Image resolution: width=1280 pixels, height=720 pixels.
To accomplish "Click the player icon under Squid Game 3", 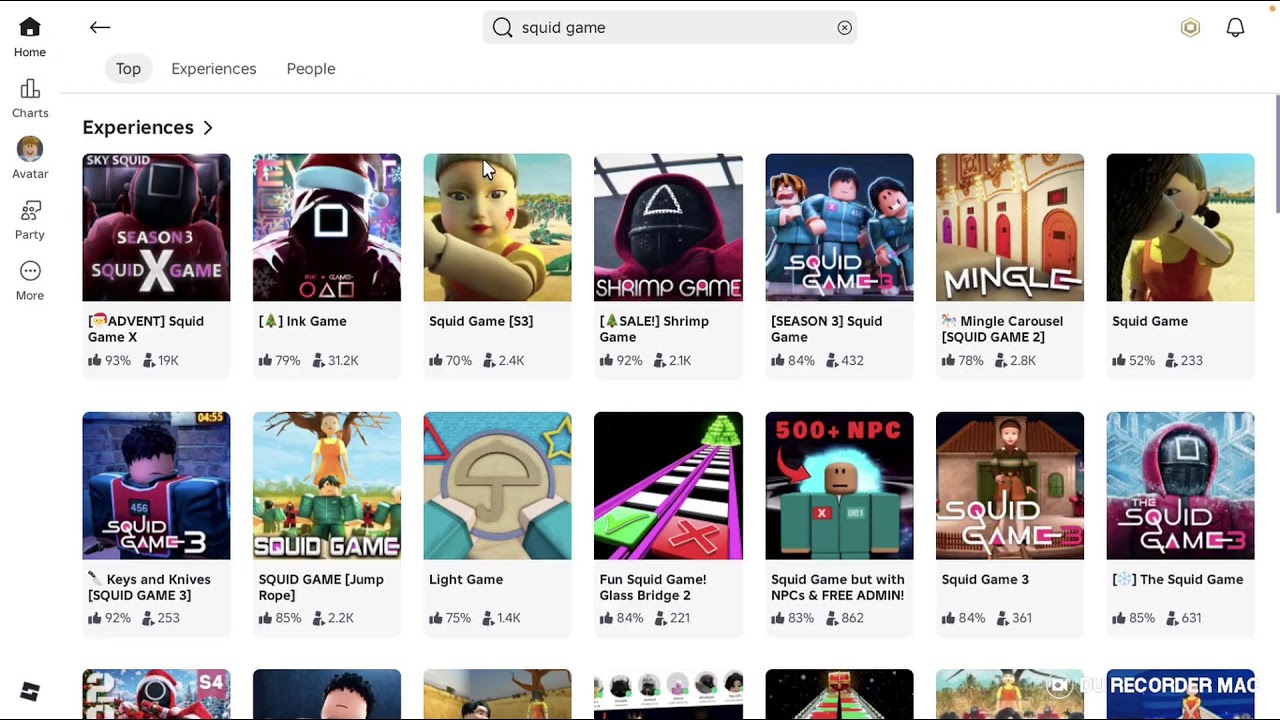I will point(1001,618).
